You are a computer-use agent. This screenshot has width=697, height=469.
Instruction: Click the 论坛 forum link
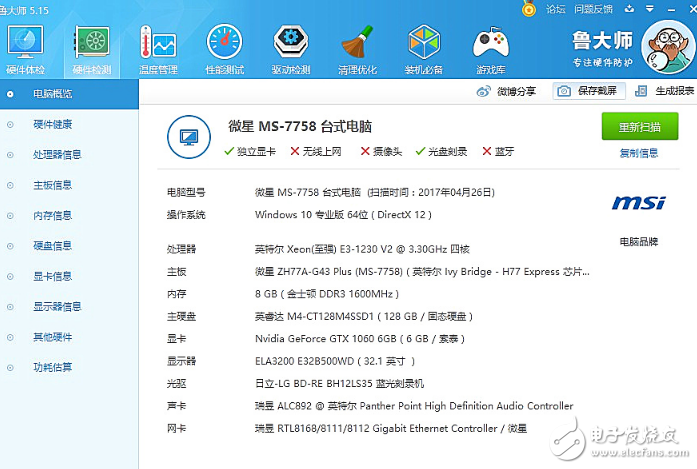[x=556, y=9]
